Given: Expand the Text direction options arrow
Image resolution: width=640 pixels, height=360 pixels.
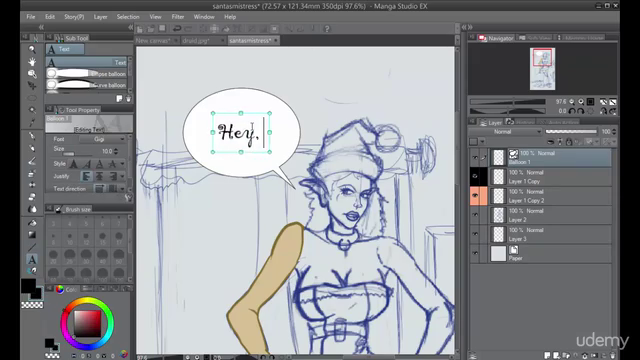Looking at the screenshot, I should click(122, 189).
